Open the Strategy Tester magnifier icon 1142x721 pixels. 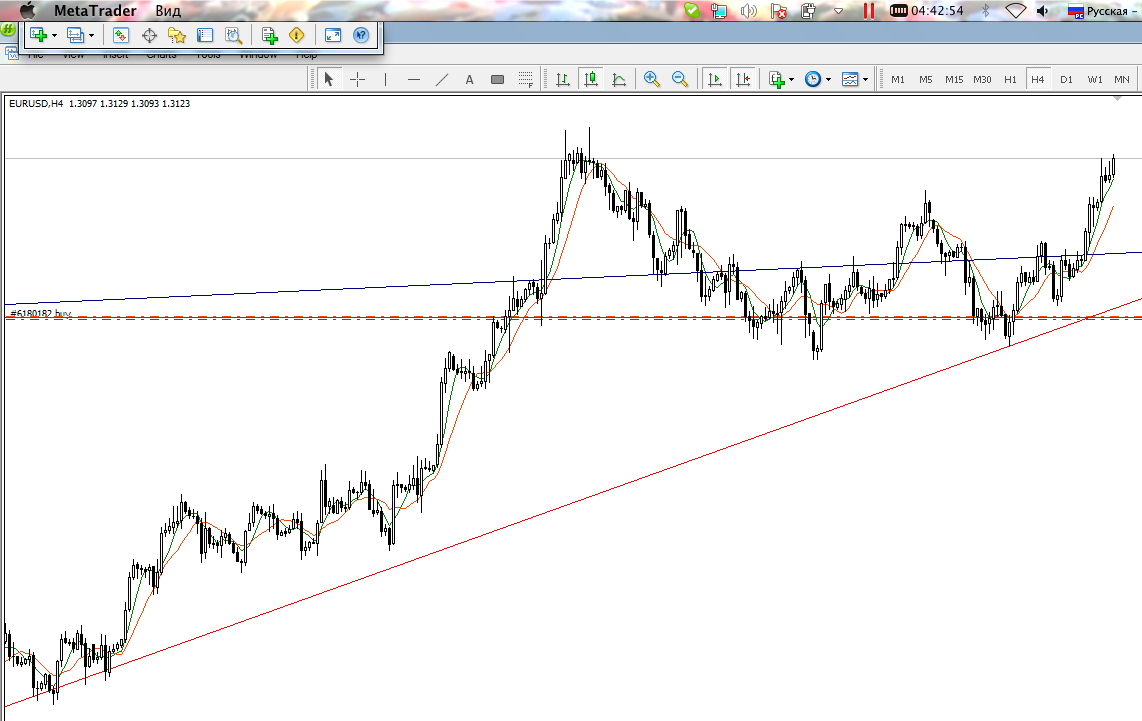[233, 35]
